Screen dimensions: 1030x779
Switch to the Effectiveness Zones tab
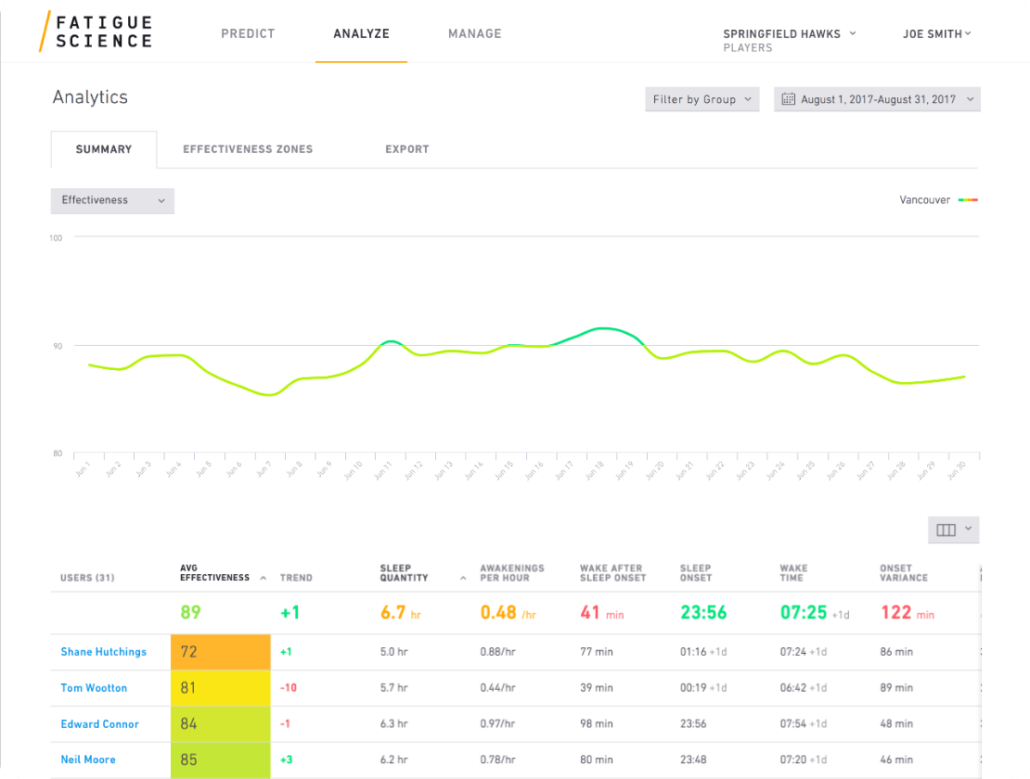coord(248,149)
